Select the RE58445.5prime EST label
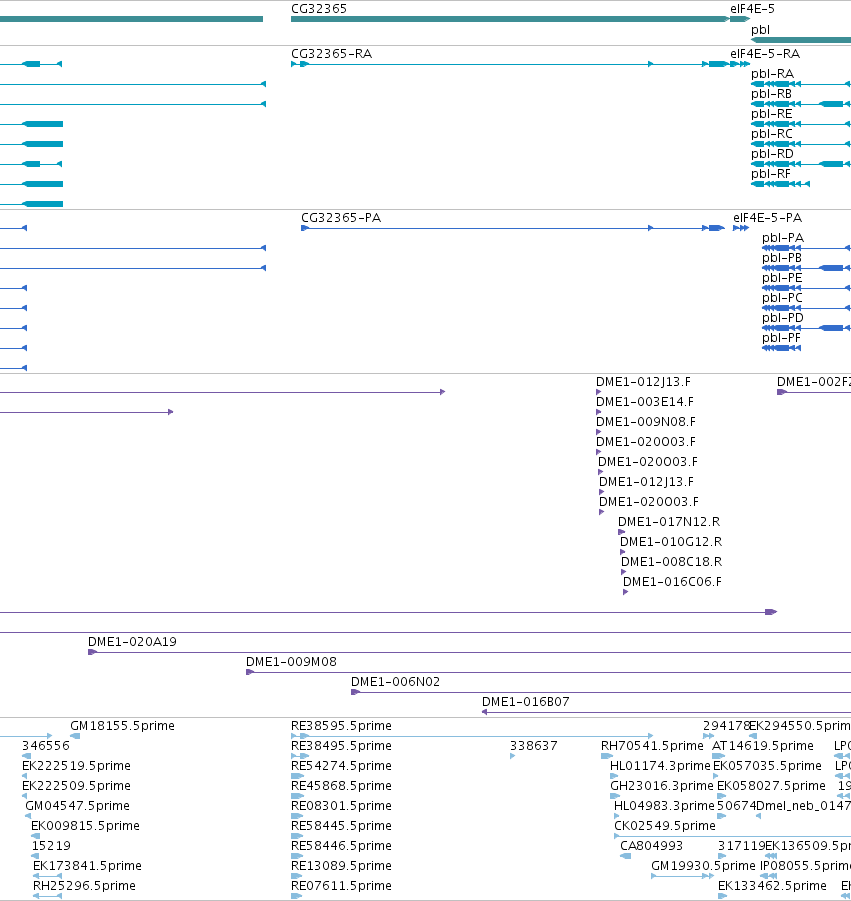Viewport: 851px width, 901px height. point(341,826)
